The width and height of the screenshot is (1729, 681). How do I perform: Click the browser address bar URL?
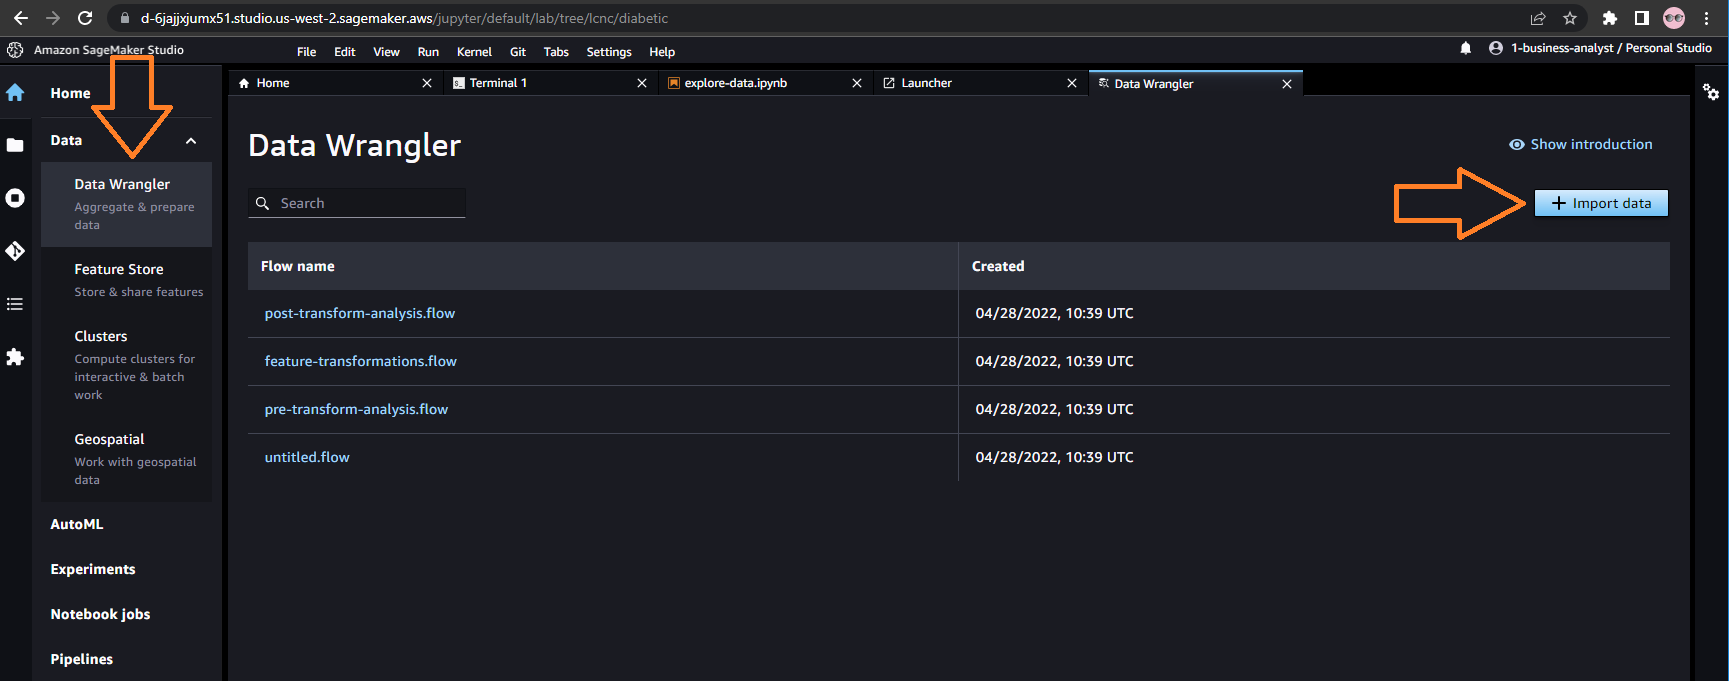(404, 18)
